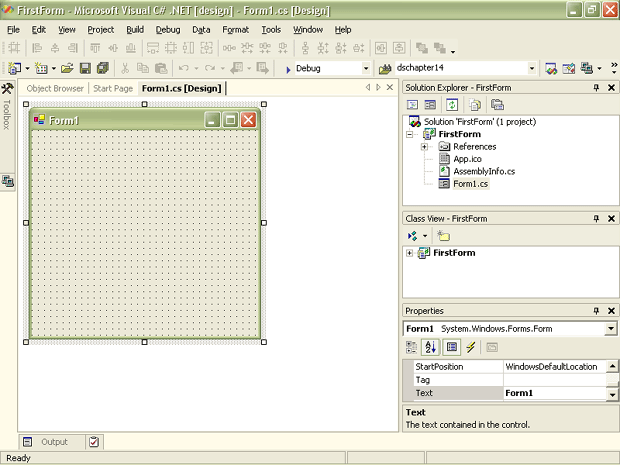
Task: Click the Redo arrow icon
Action: click(210, 68)
